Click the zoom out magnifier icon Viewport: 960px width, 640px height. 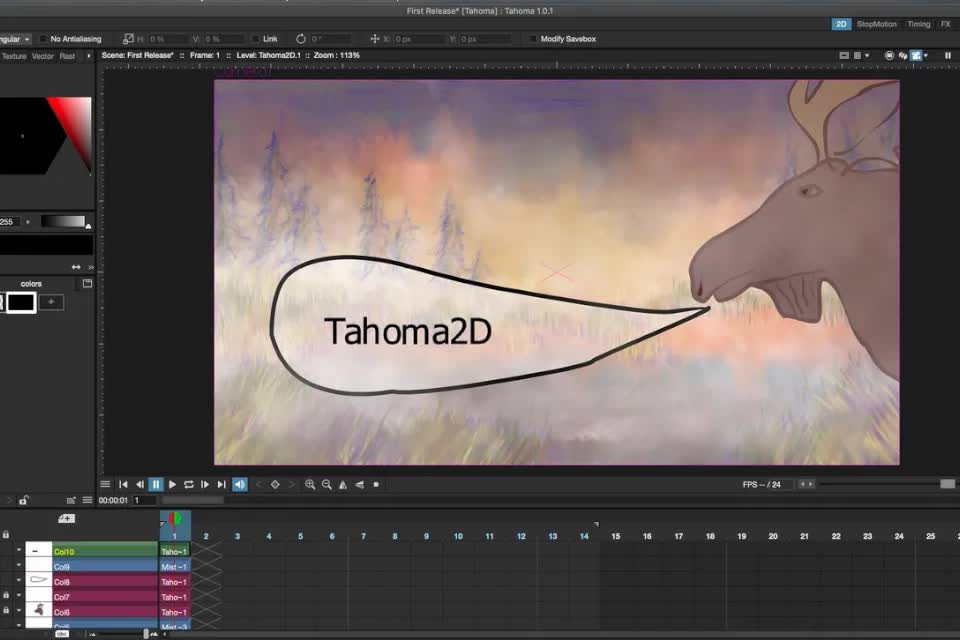tap(326, 484)
